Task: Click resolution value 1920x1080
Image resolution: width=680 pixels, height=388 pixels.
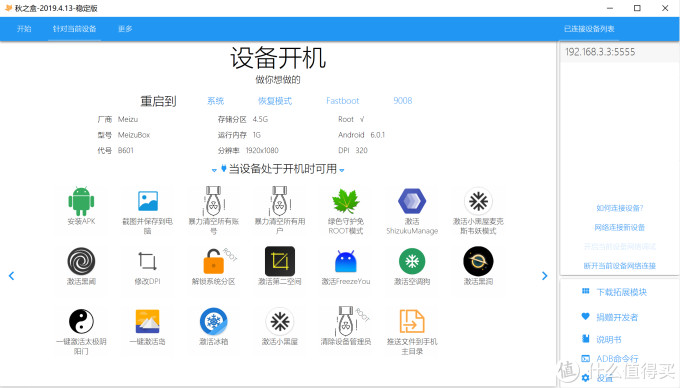Action: [262, 150]
